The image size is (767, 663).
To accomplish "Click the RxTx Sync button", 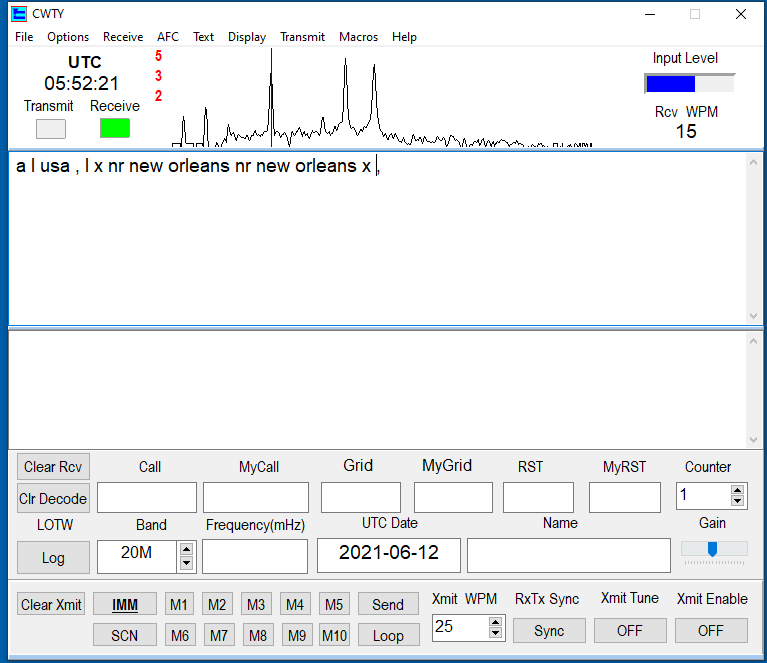I will coord(549,630).
